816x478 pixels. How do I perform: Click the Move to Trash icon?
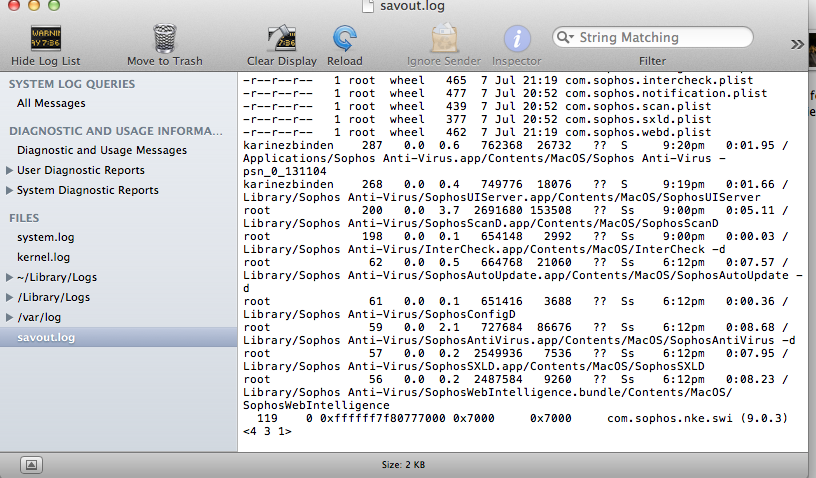tap(164, 38)
